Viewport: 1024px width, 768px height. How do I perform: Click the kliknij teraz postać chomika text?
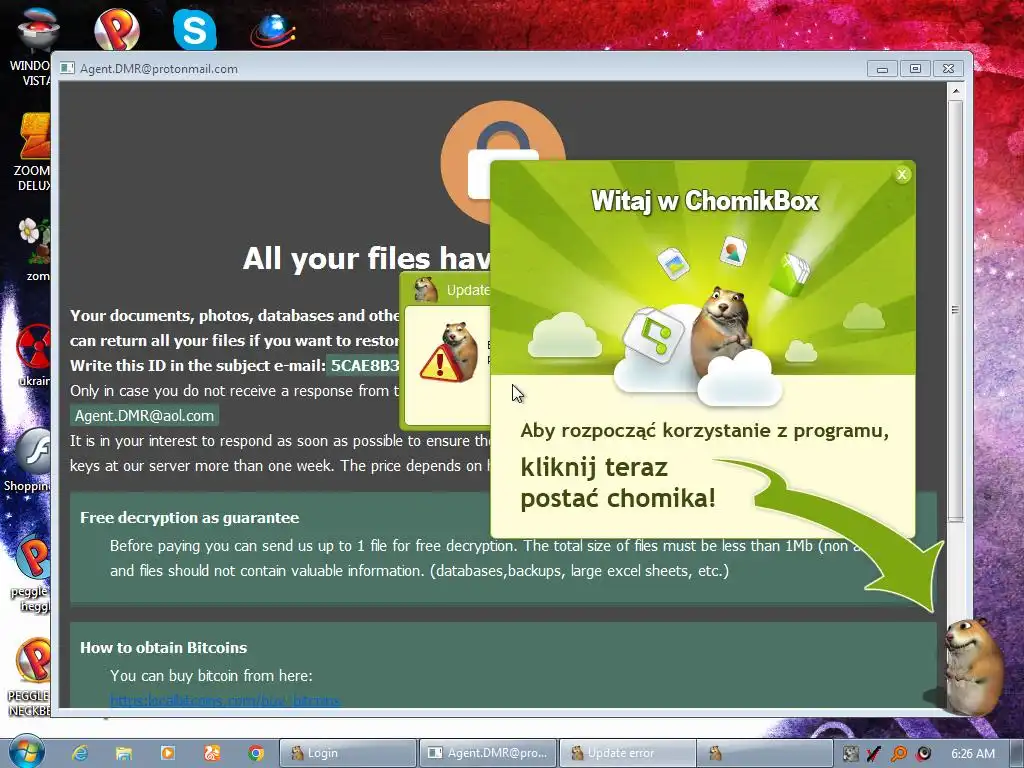(618, 483)
